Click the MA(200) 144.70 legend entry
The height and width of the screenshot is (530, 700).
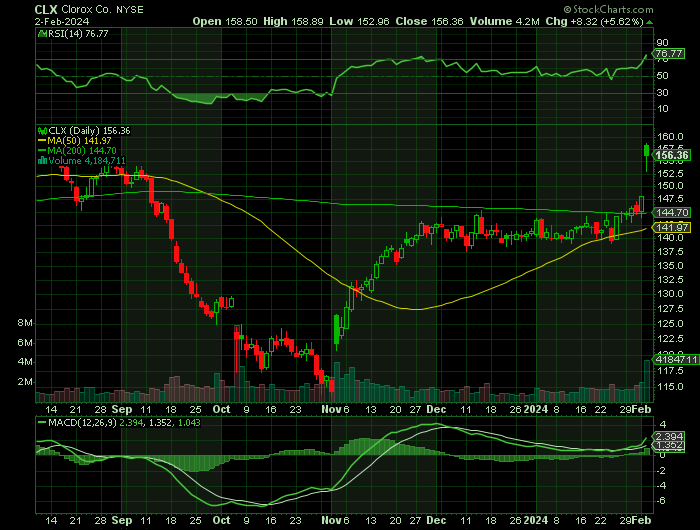(x=77, y=151)
